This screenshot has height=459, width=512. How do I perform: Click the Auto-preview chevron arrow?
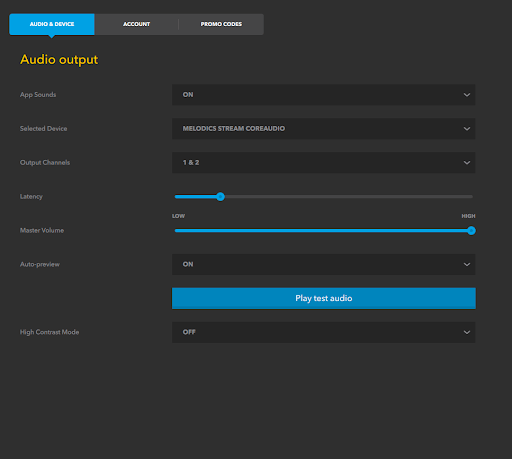pos(467,264)
